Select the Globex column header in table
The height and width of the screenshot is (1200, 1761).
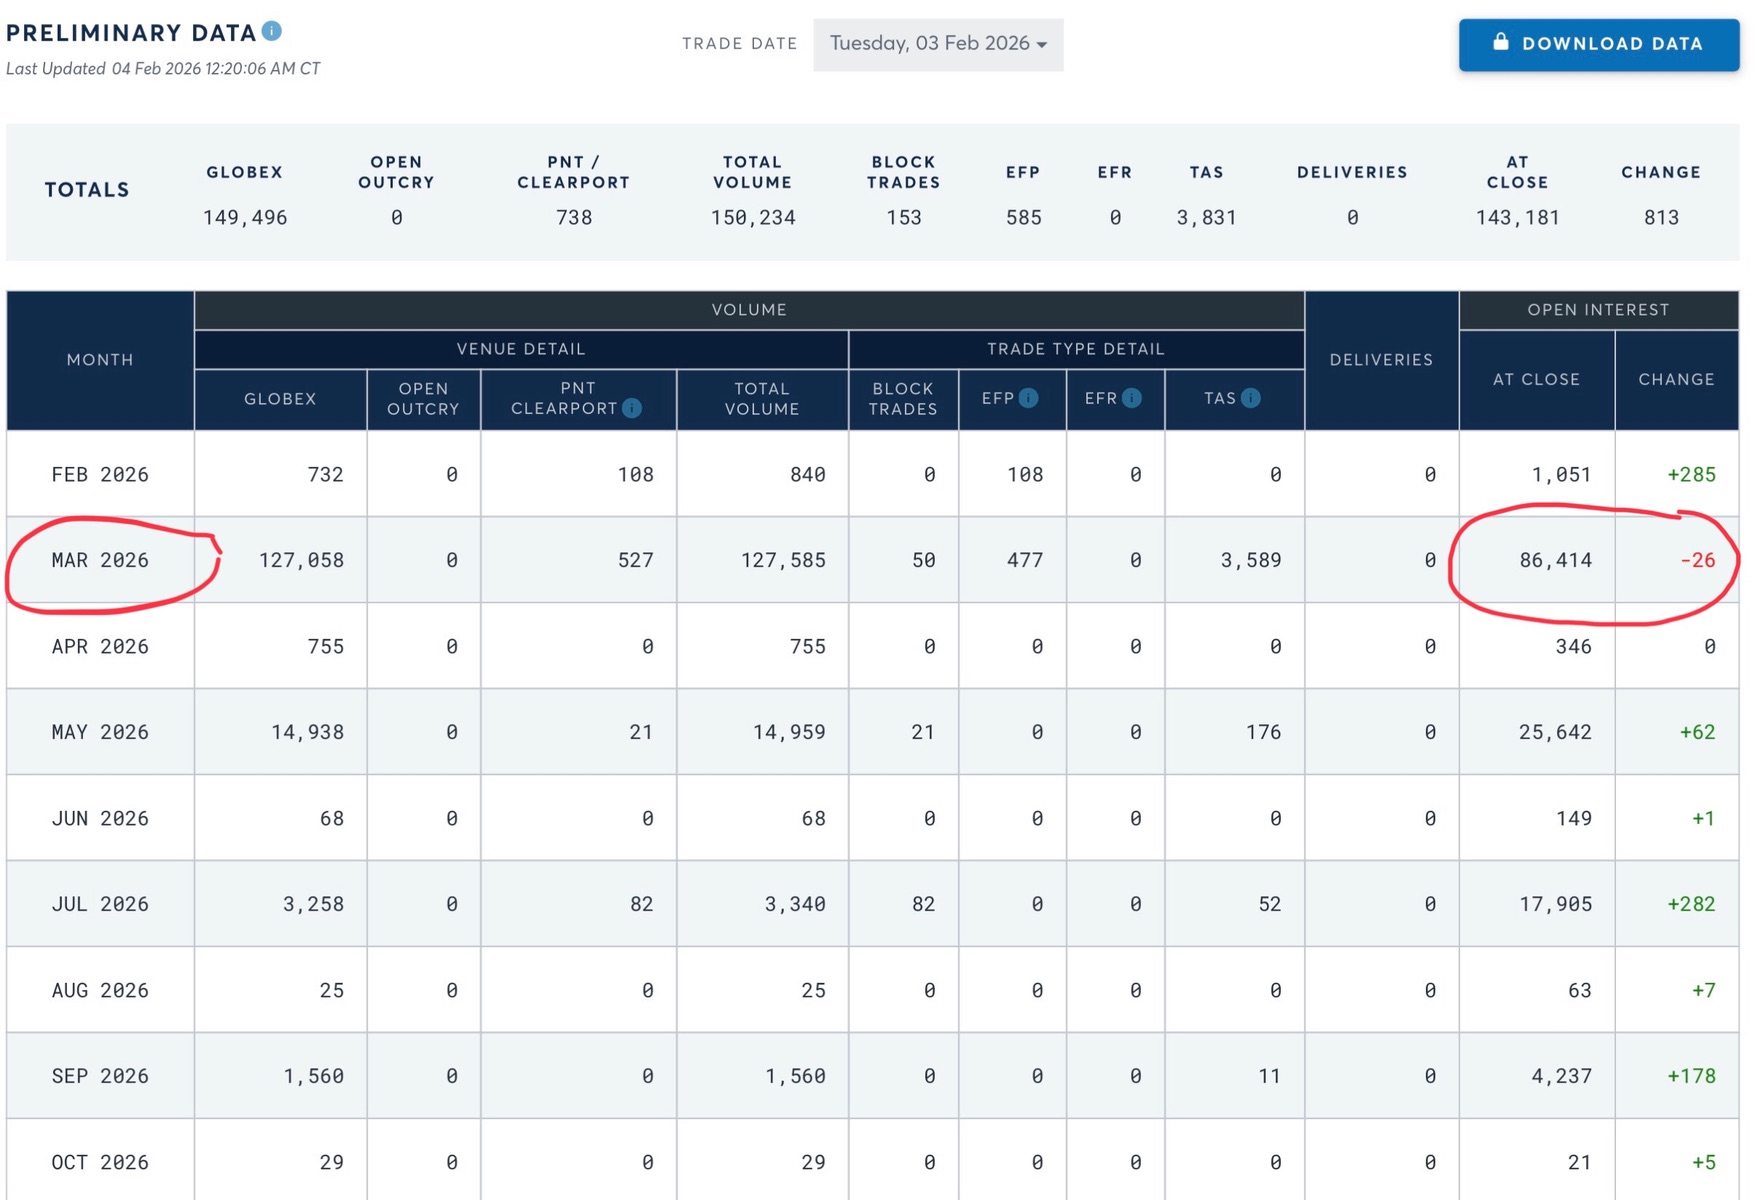tap(280, 399)
